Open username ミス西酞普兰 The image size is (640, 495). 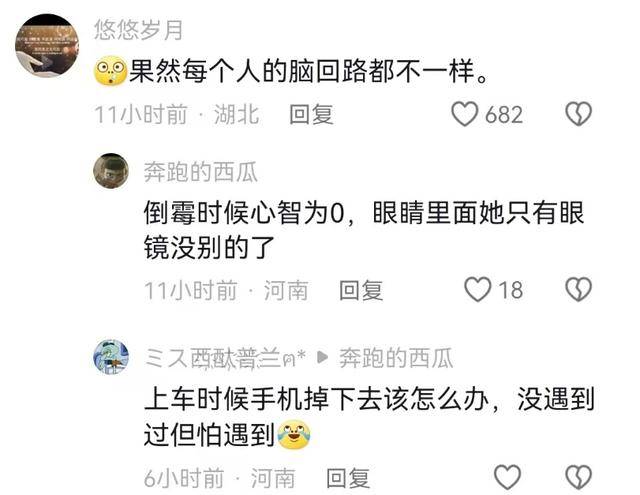(x=225, y=358)
